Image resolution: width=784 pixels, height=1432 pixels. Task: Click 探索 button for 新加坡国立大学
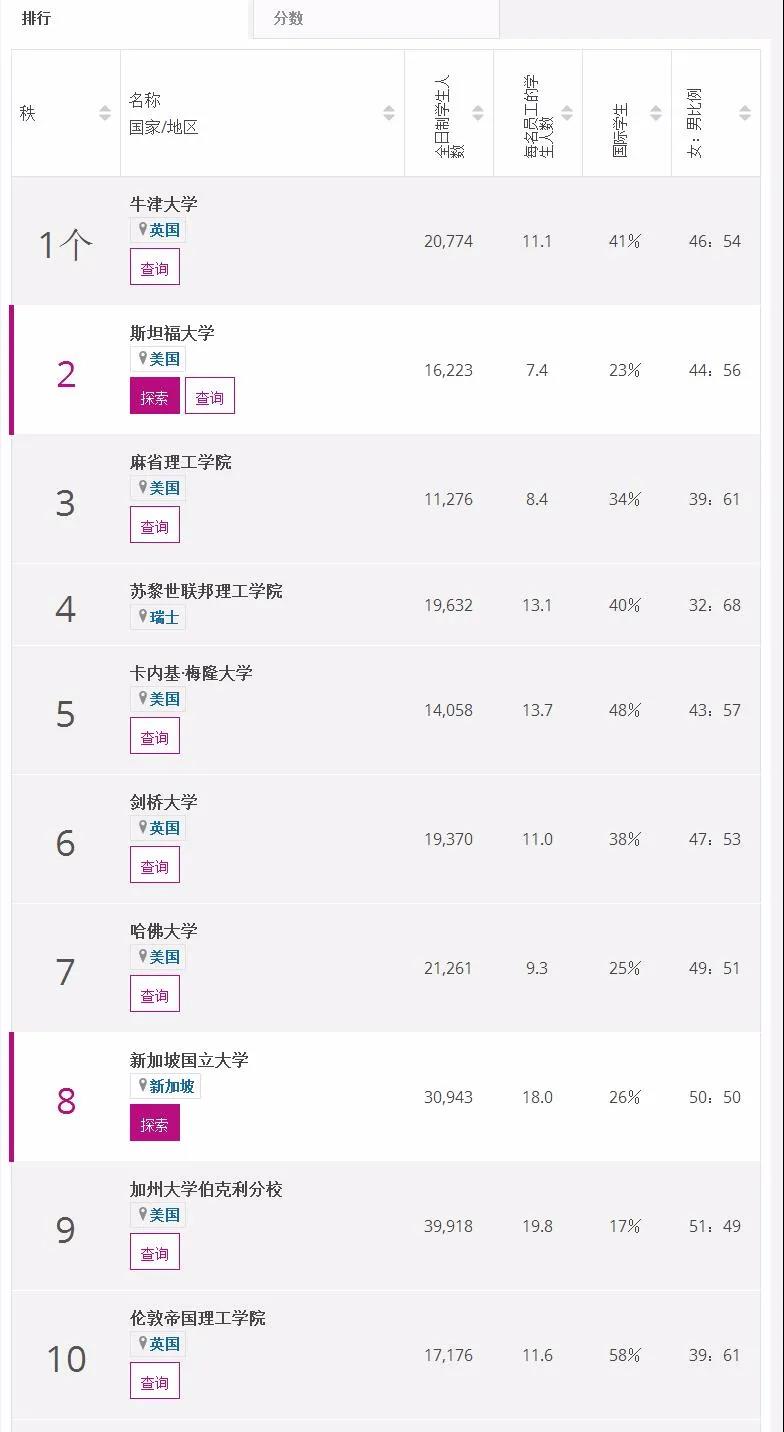[x=155, y=1123]
